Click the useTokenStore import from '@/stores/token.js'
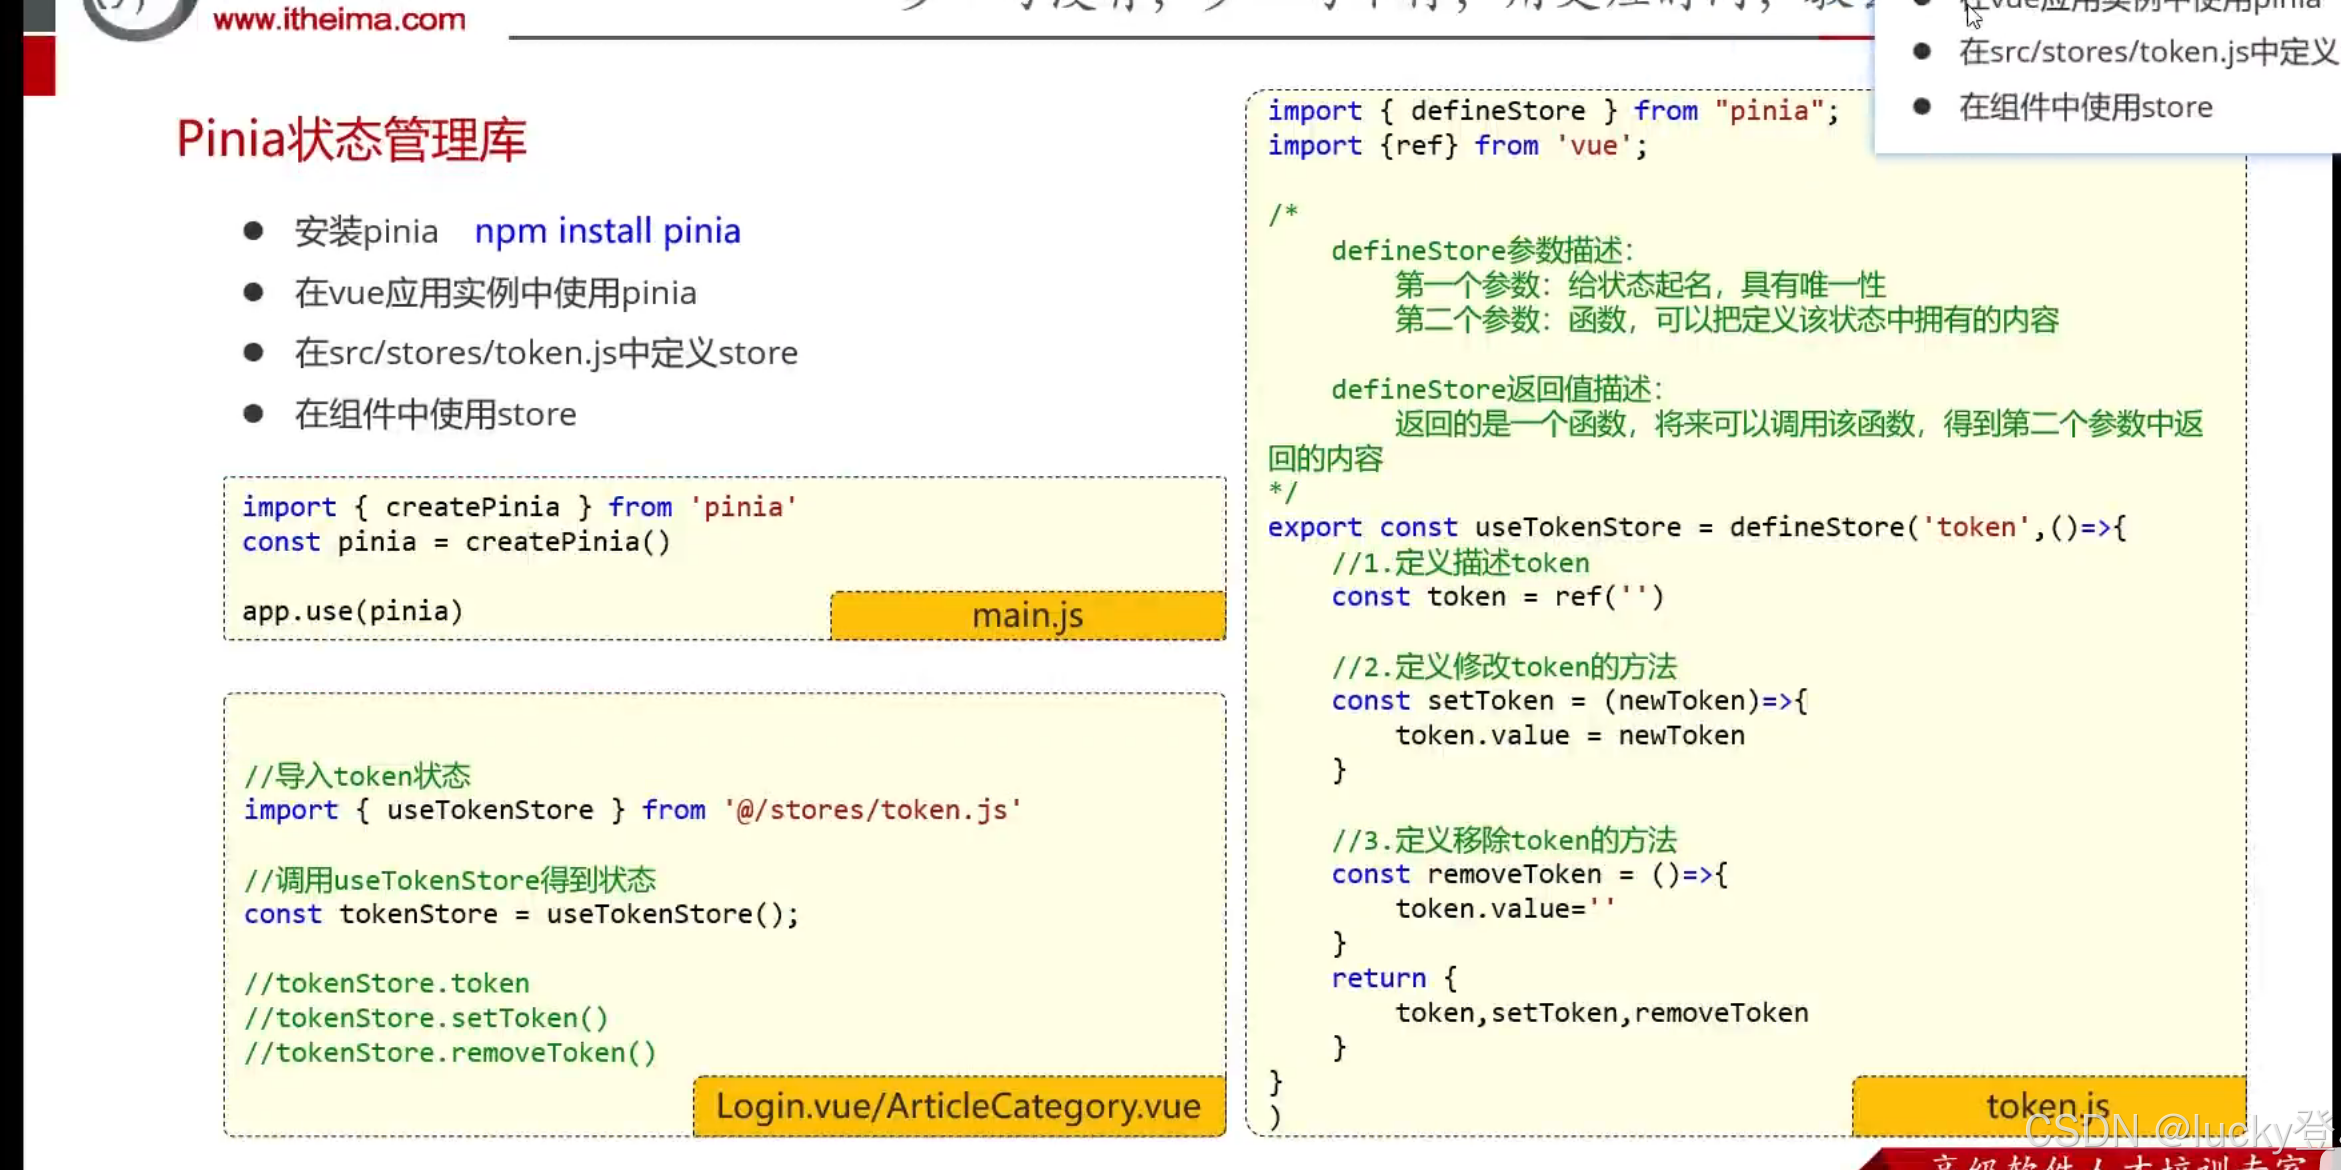 [x=632, y=810]
